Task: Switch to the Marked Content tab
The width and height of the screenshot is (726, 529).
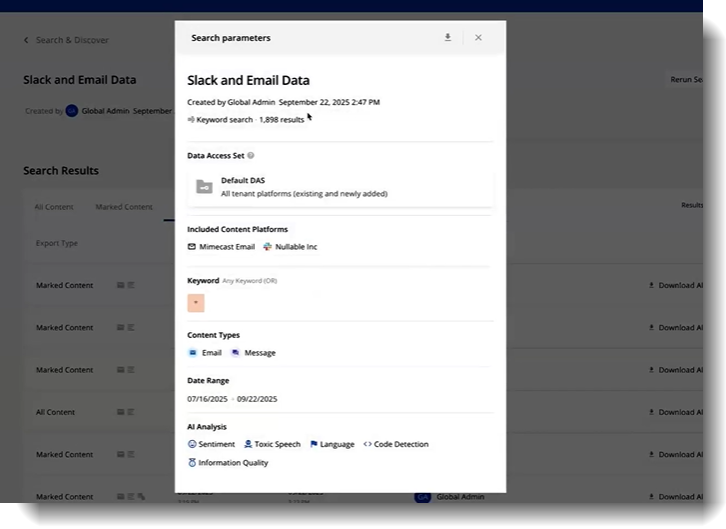Action: tap(124, 207)
